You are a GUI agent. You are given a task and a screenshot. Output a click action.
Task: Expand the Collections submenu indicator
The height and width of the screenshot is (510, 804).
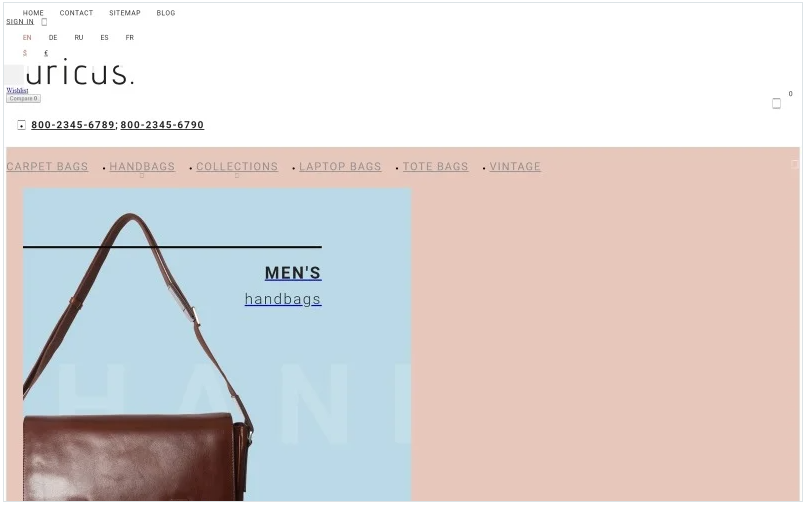pyautogui.click(x=237, y=175)
